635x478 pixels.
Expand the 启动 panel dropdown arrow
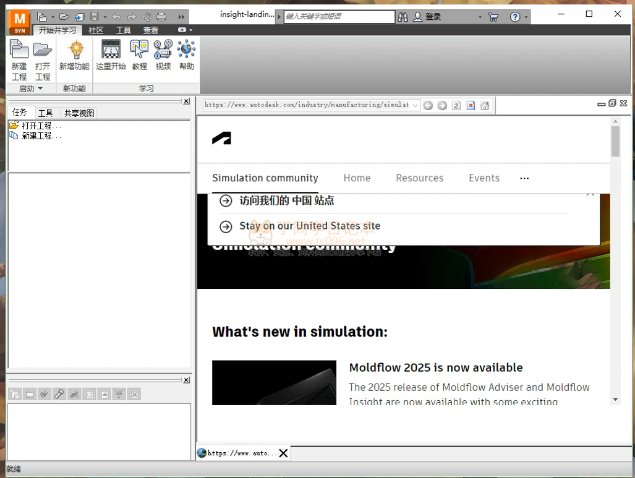40,89
